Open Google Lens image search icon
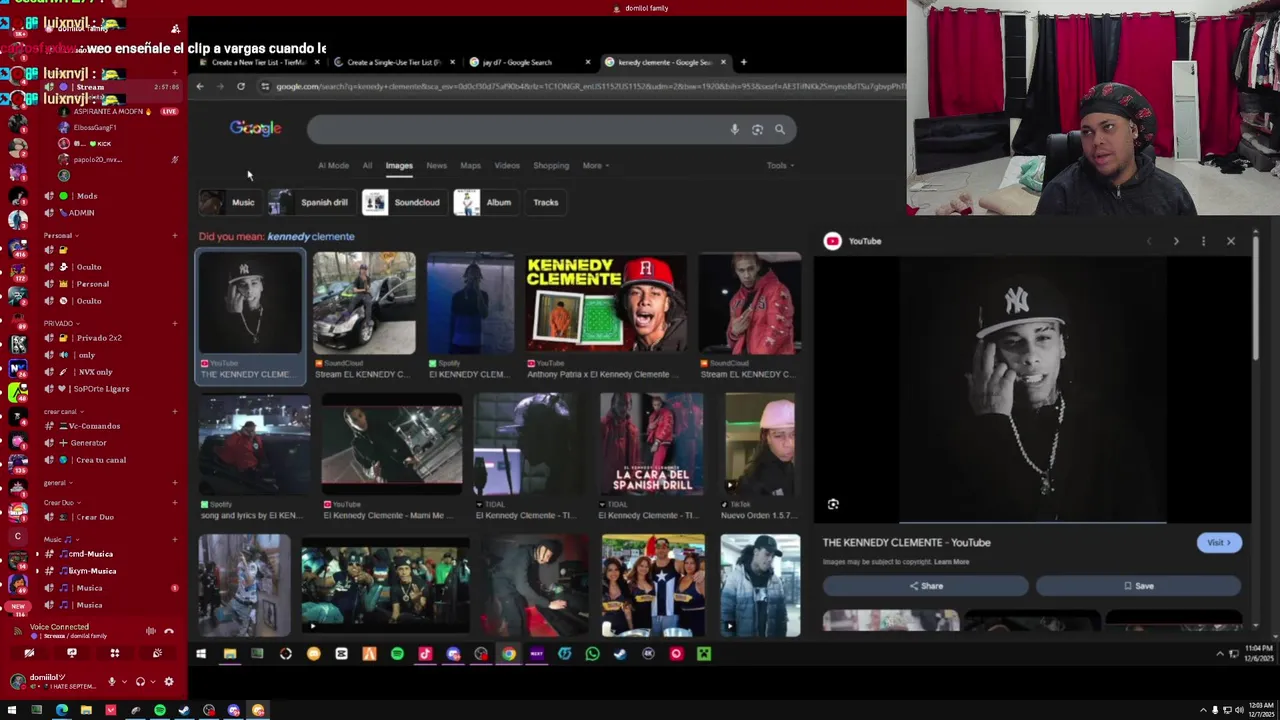The width and height of the screenshot is (1280, 720). click(x=757, y=129)
